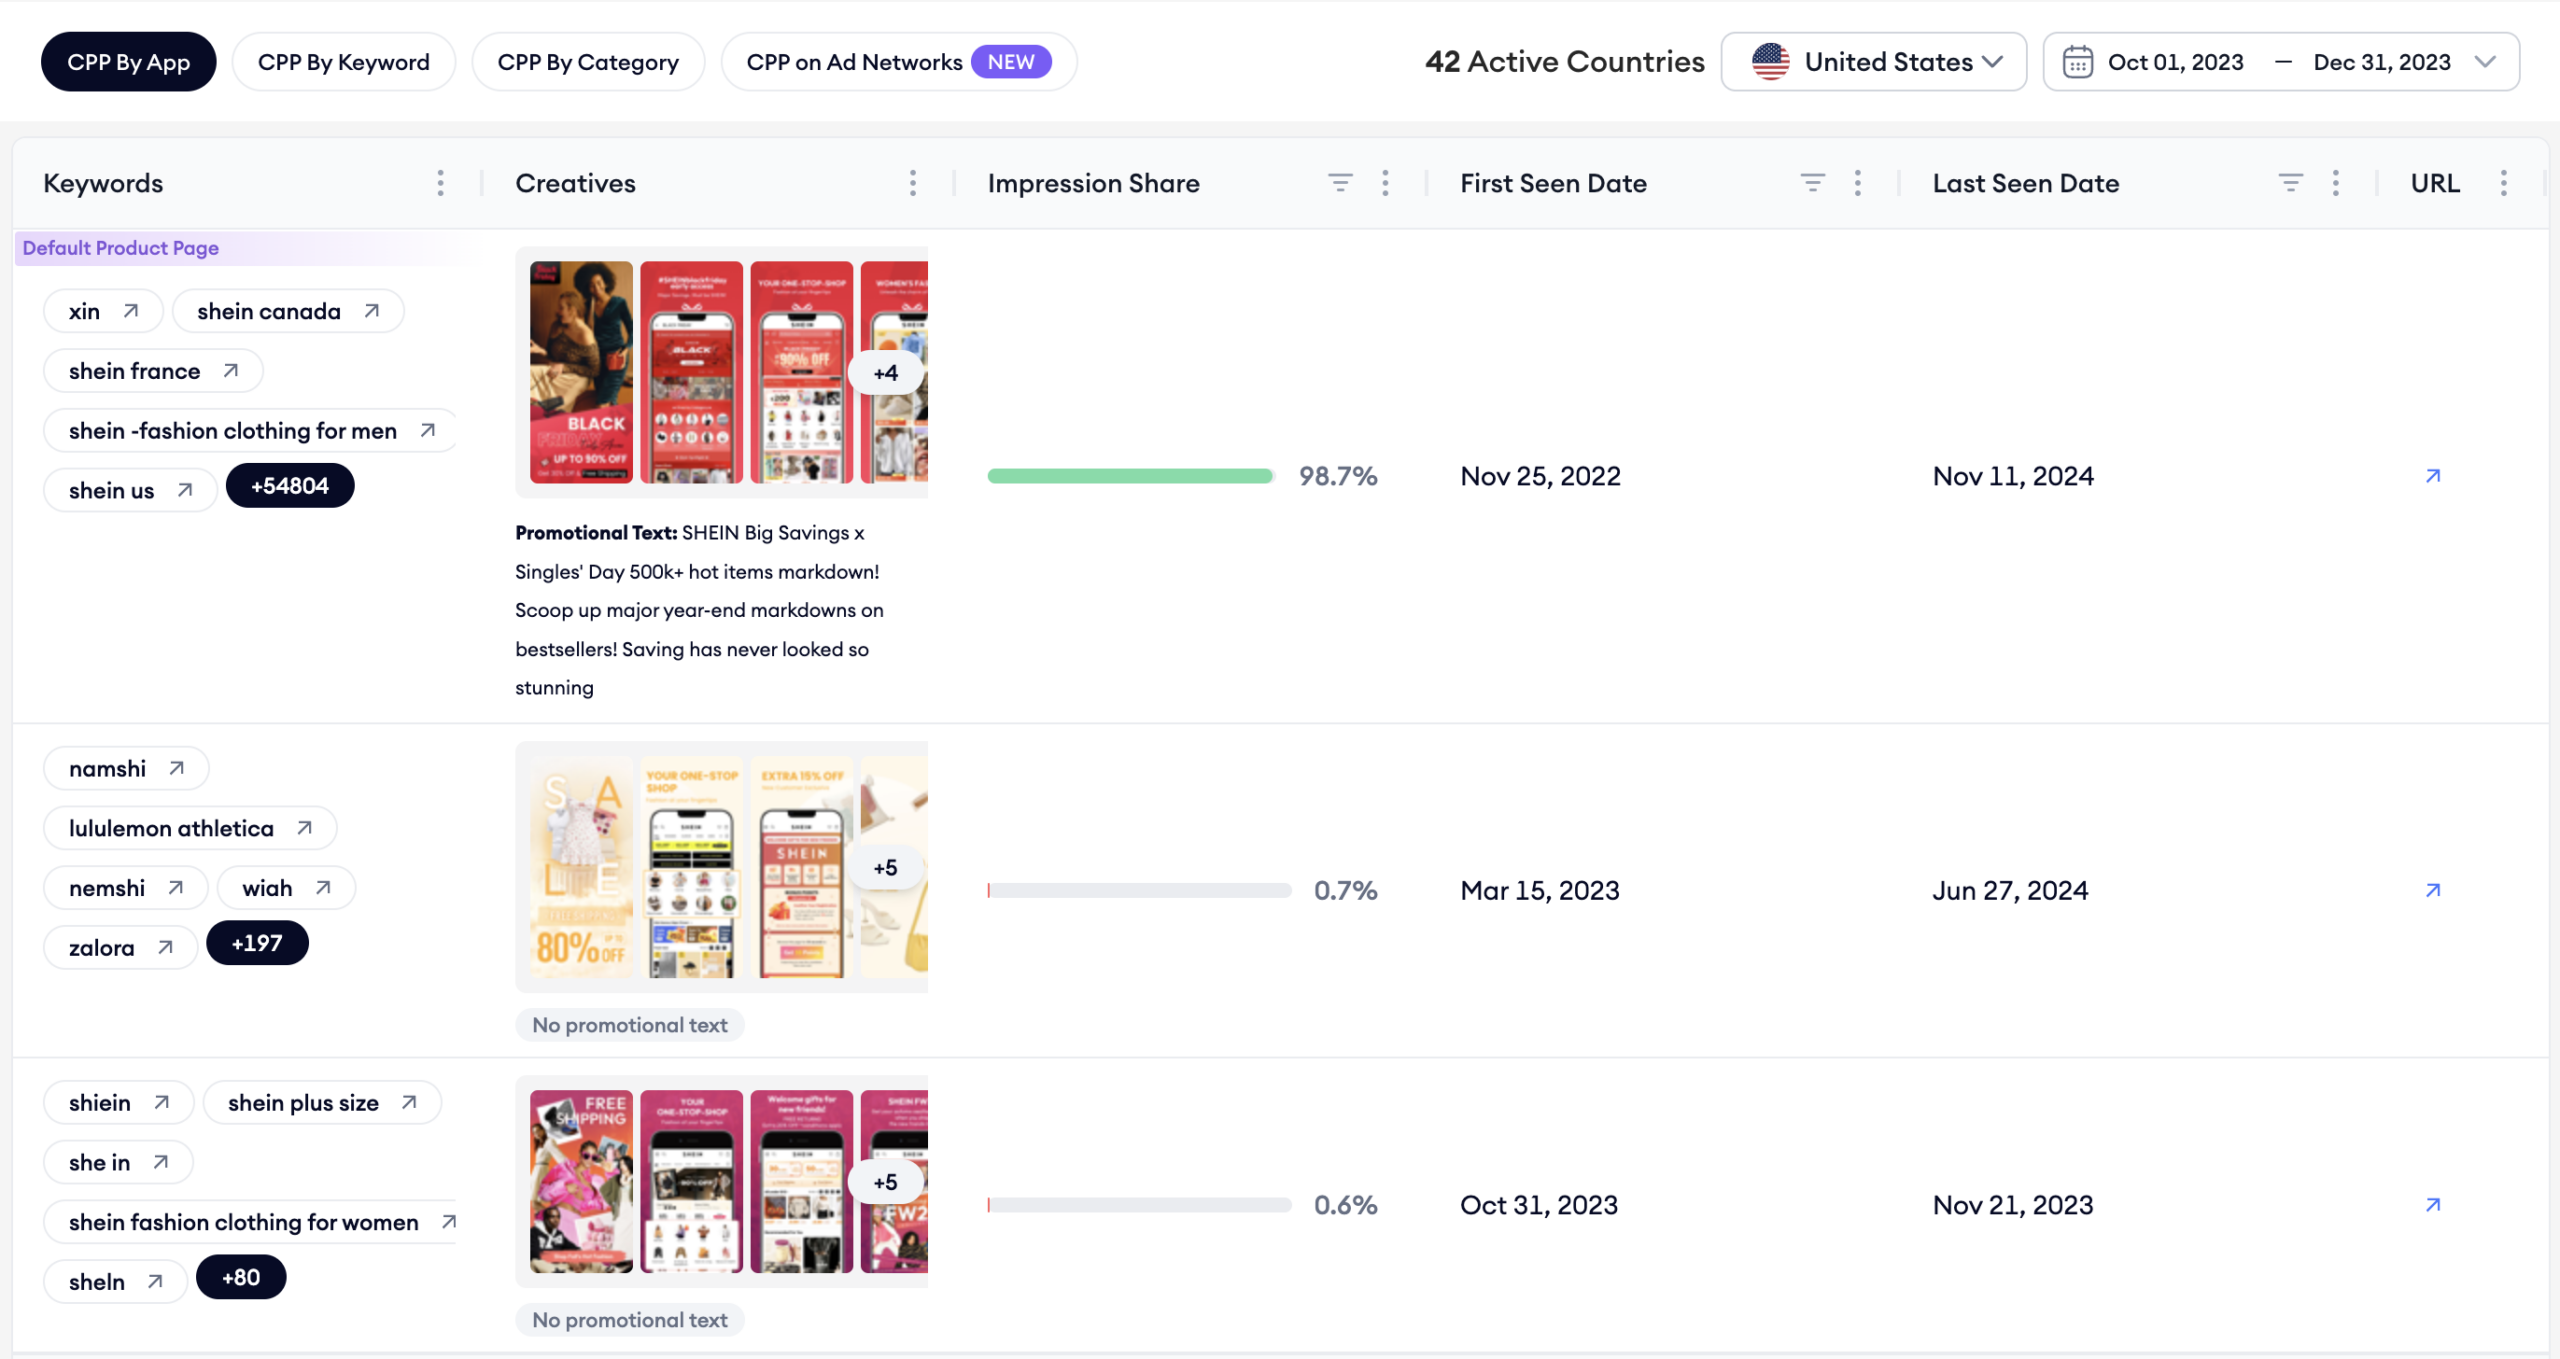Filter the Impression Share column

click(x=1340, y=183)
